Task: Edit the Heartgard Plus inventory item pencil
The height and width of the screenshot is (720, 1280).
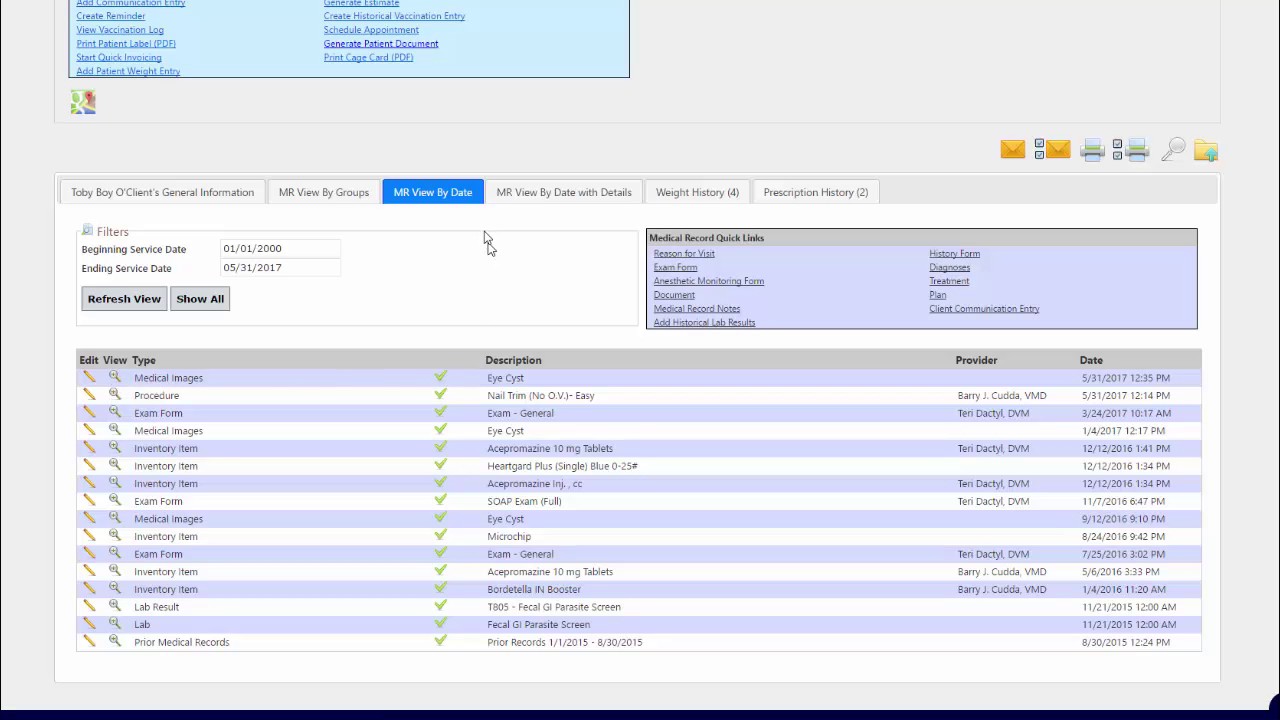Action: point(89,465)
